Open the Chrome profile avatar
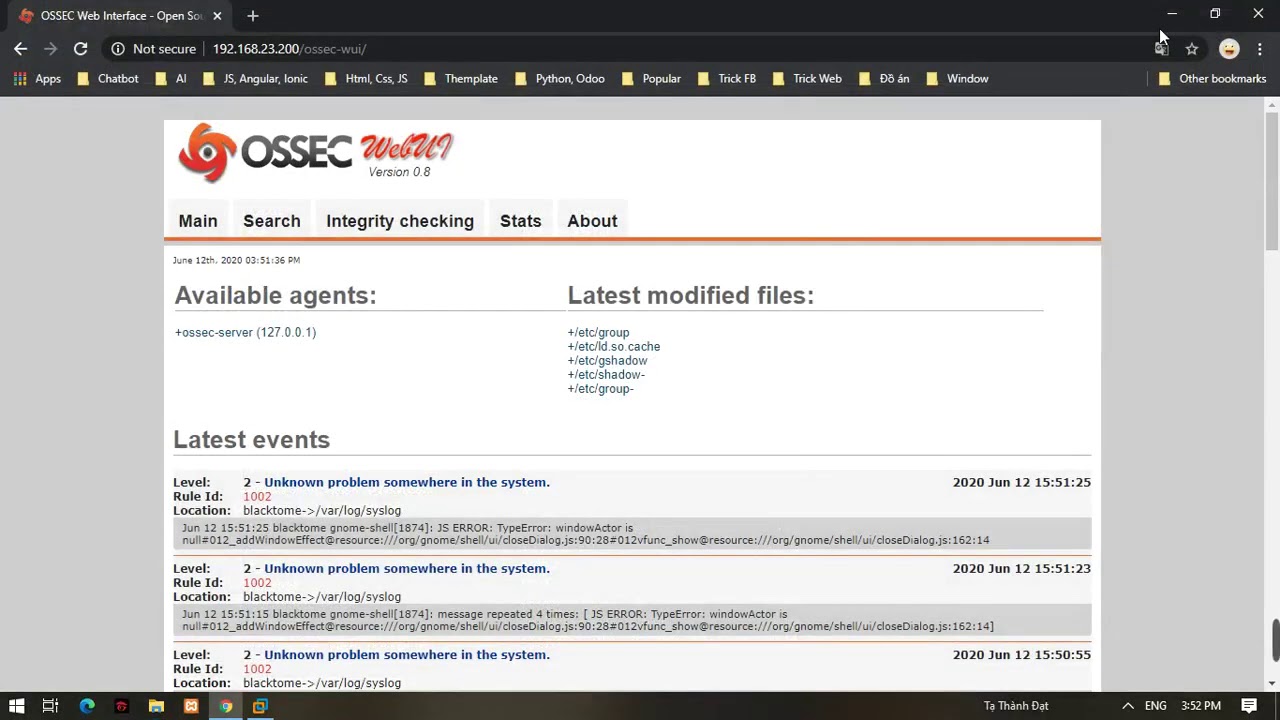This screenshot has height=720, width=1280. [x=1229, y=49]
